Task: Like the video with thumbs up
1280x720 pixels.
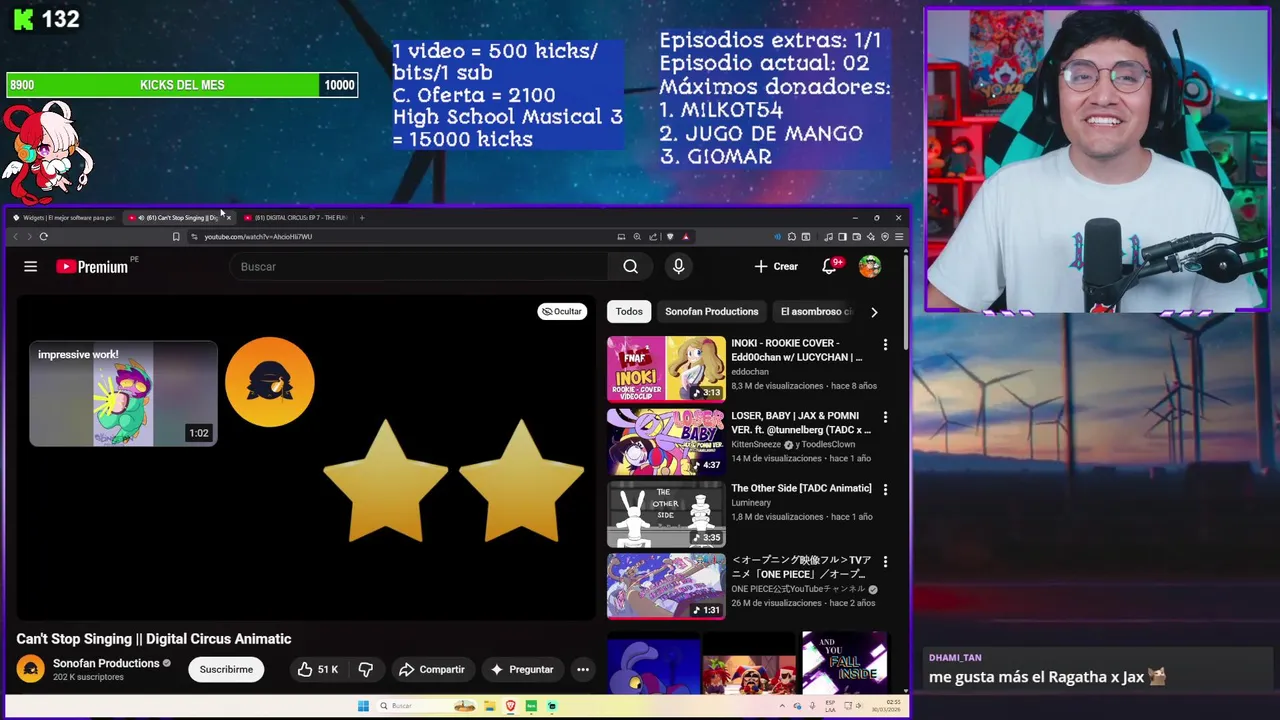Action: [x=316, y=669]
